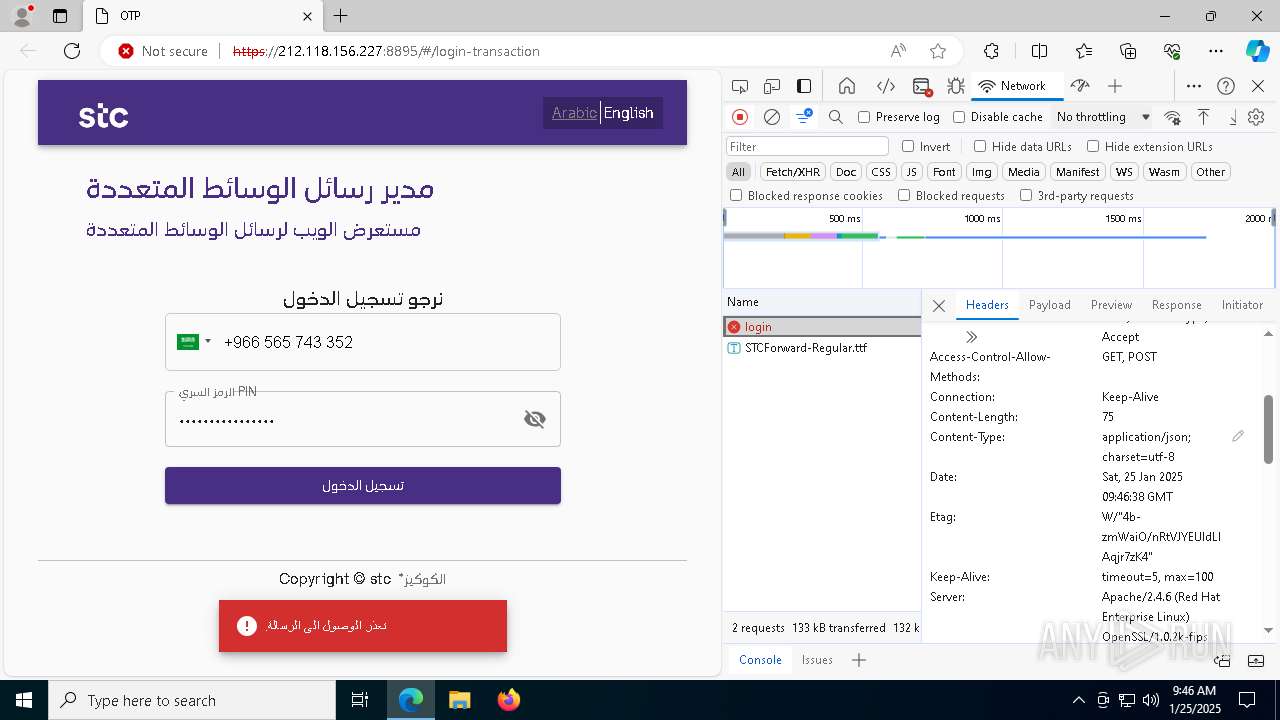1280x720 pixels.
Task: Check 3rd-party requests
Action: click(1026, 196)
